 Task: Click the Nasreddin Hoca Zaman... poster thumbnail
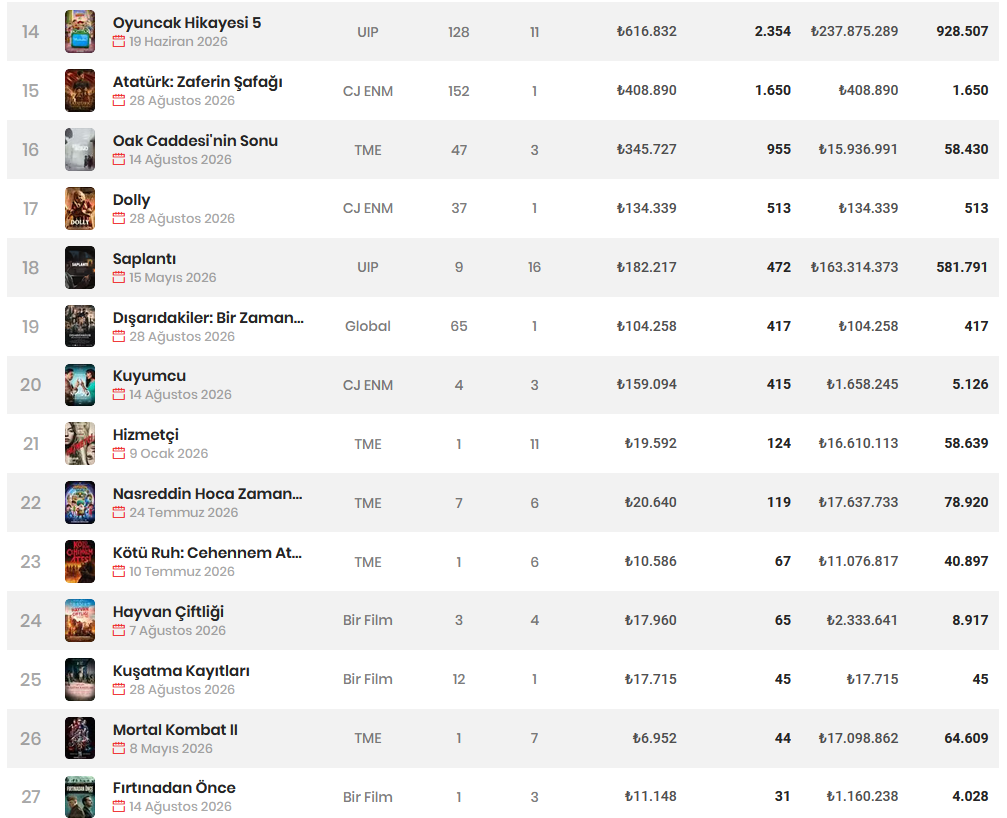(80, 503)
